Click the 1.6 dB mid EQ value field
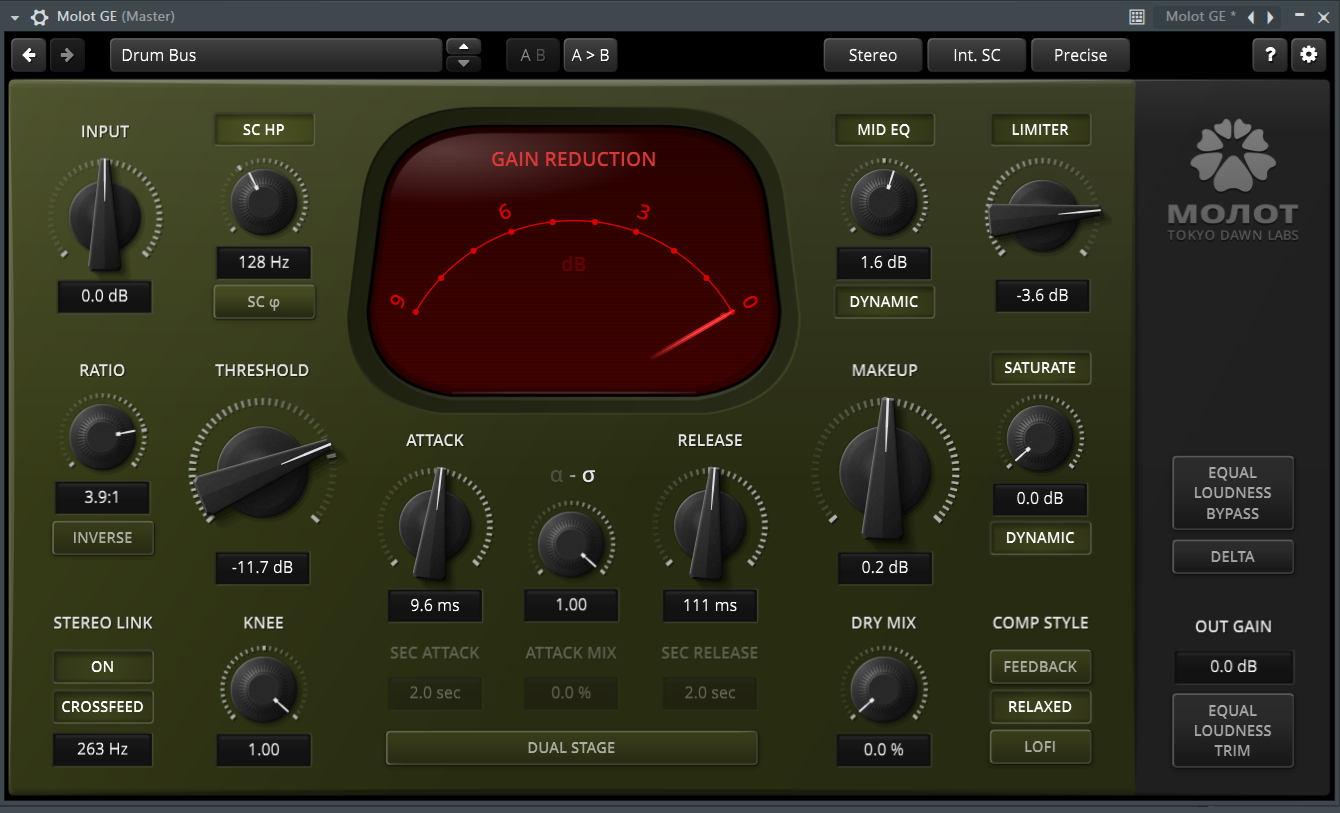This screenshot has height=813, width=1340. [x=884, y=263]
